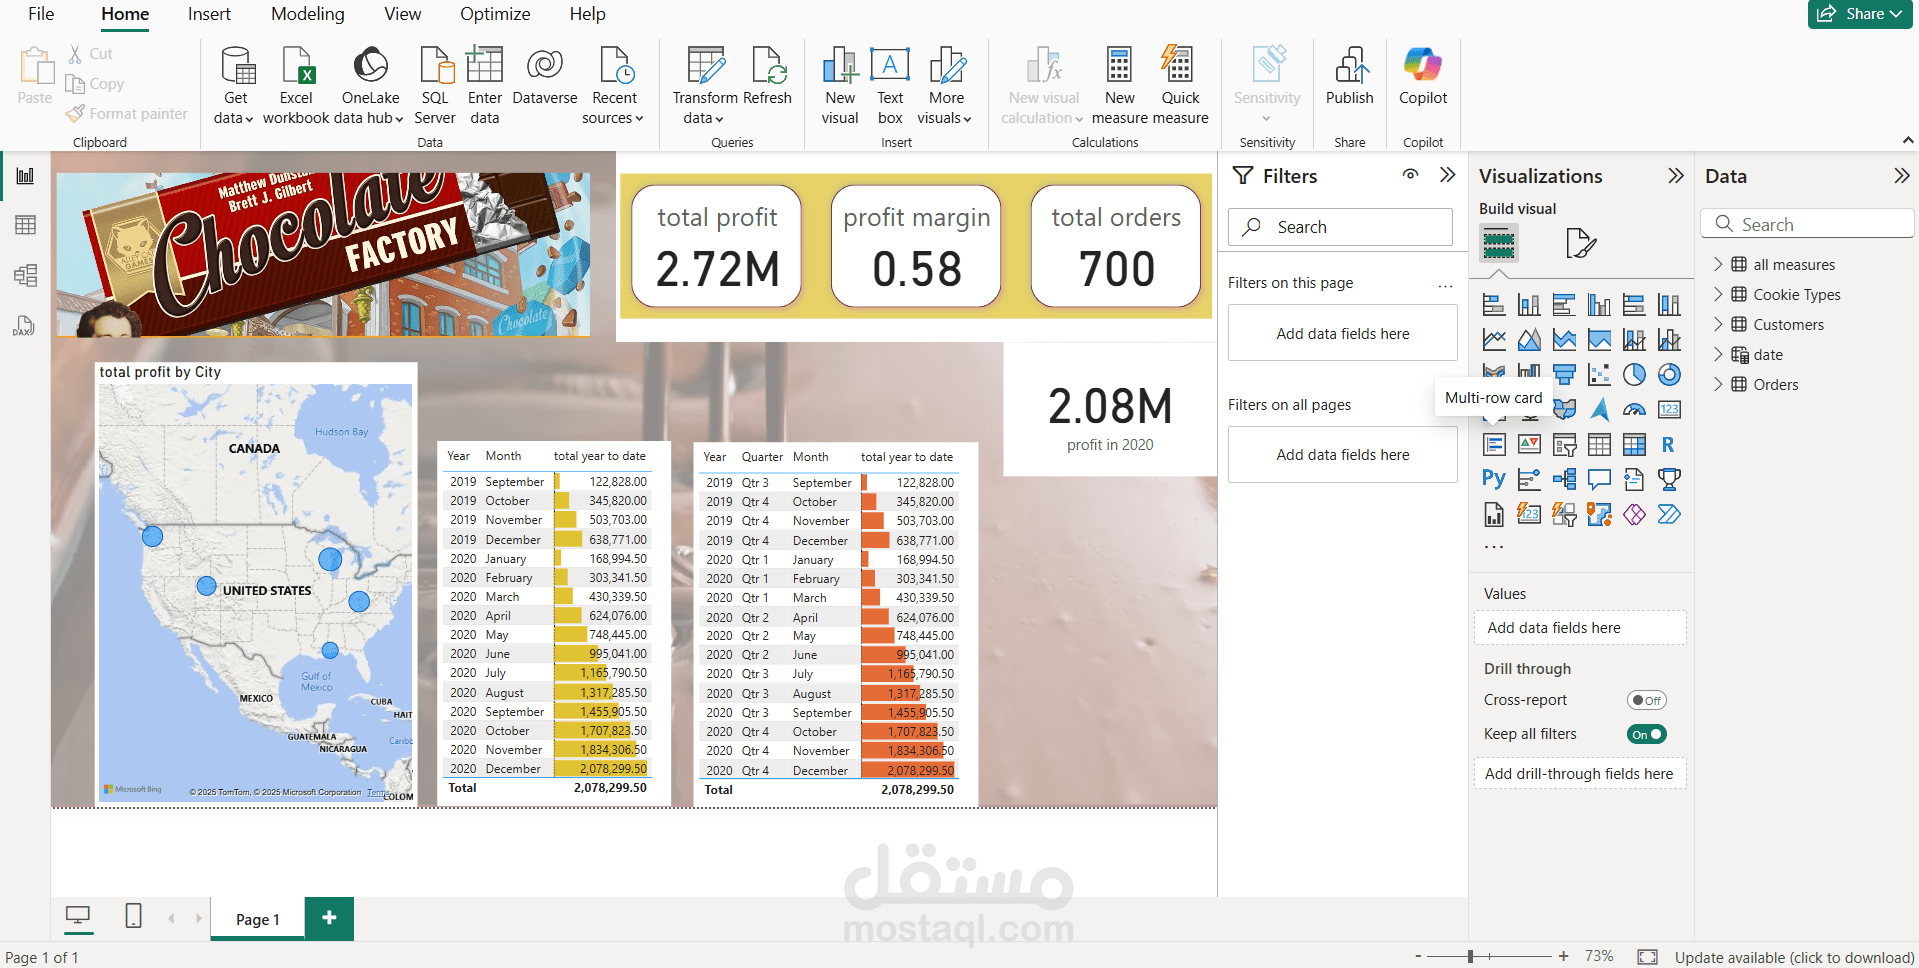Select the Matrix visual

click(1634, 444)
